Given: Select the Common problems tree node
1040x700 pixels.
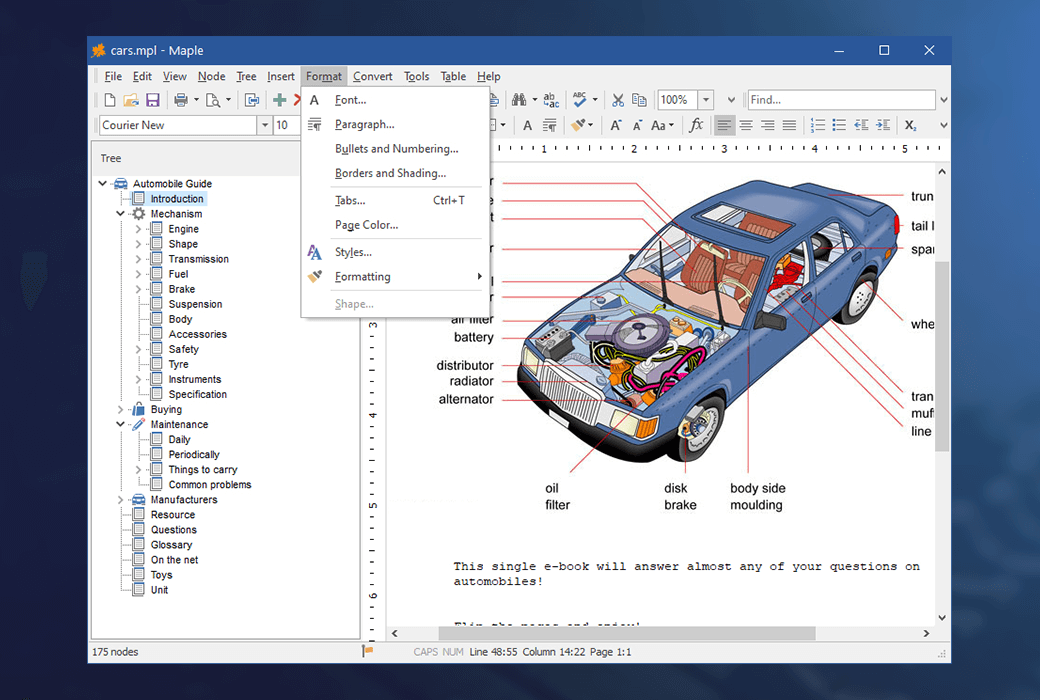Looking at the screenshot, I should [210, 485].
